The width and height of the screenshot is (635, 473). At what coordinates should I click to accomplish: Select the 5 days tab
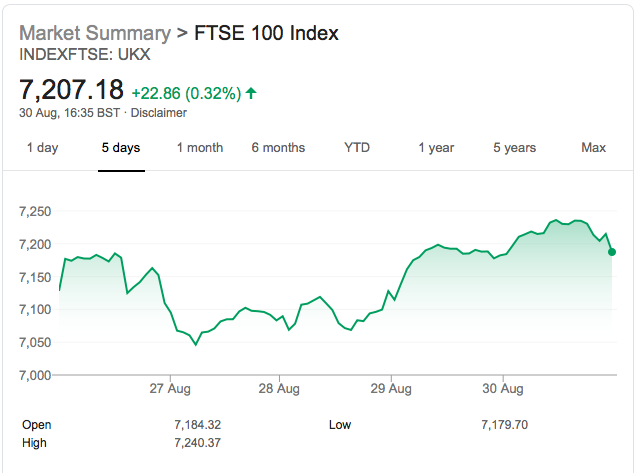coord(121,147)
